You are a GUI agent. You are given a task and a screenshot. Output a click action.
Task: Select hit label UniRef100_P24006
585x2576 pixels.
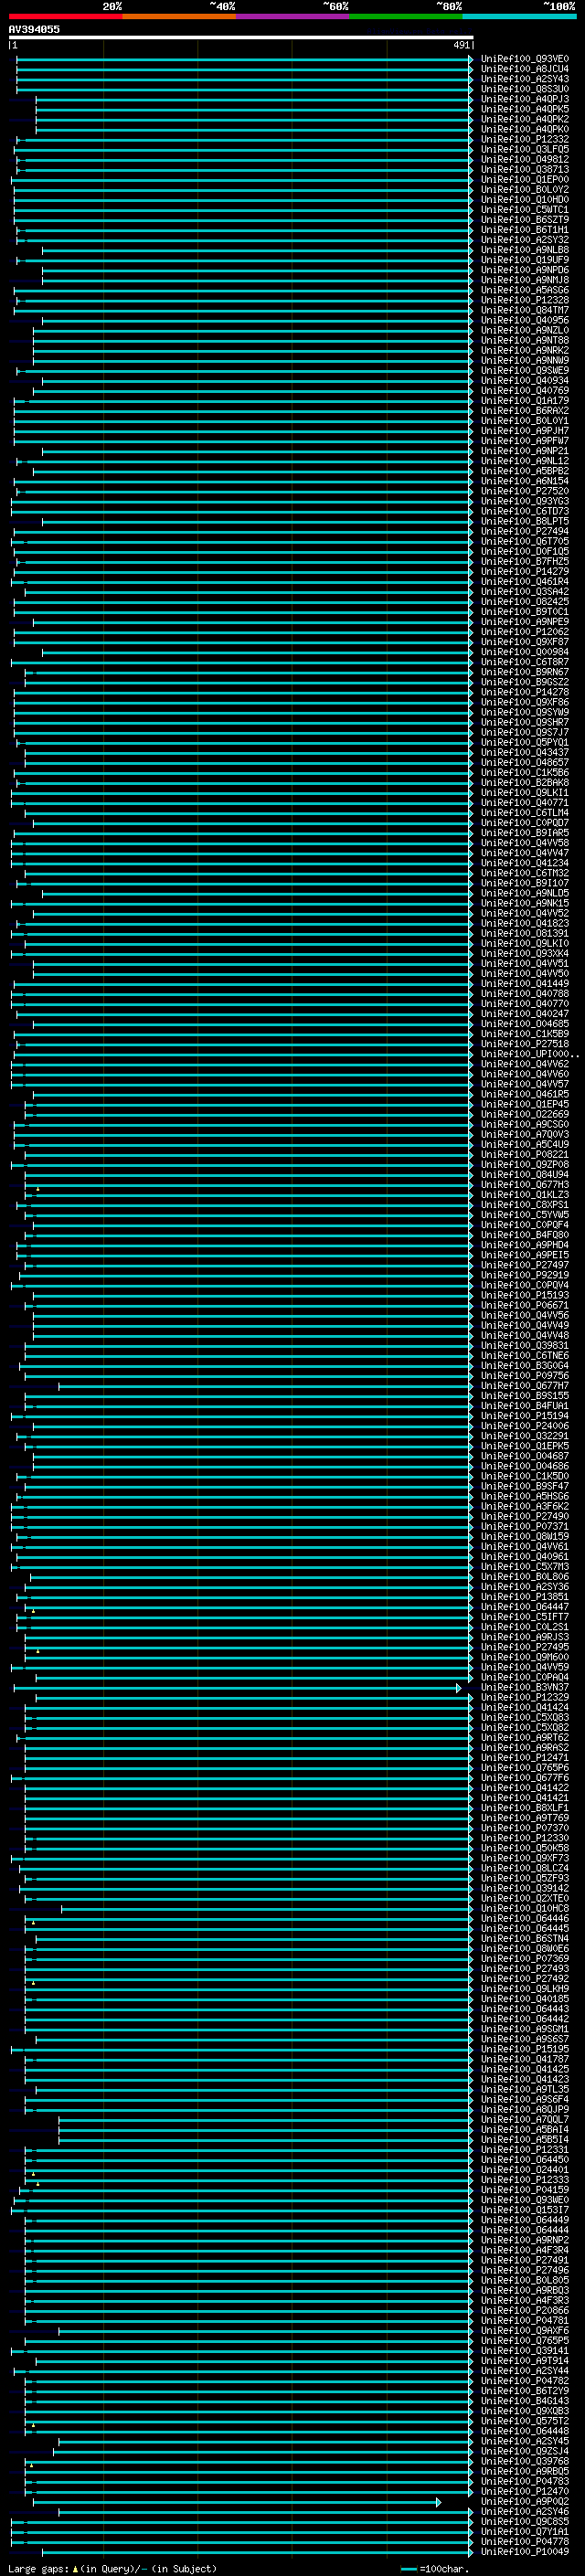click(524, 1426)
